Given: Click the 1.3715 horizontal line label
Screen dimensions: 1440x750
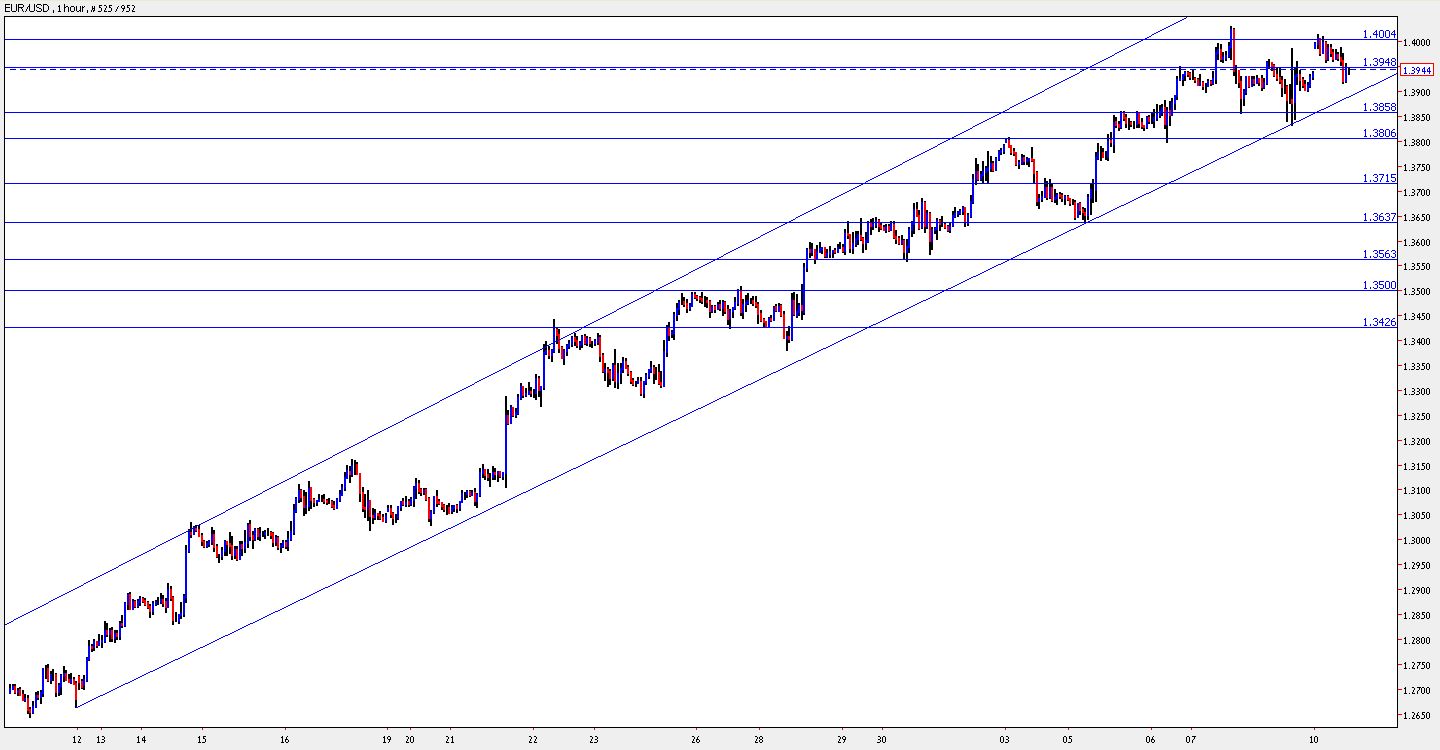Looking at the screenshot, I should [x=1379, y=178].
